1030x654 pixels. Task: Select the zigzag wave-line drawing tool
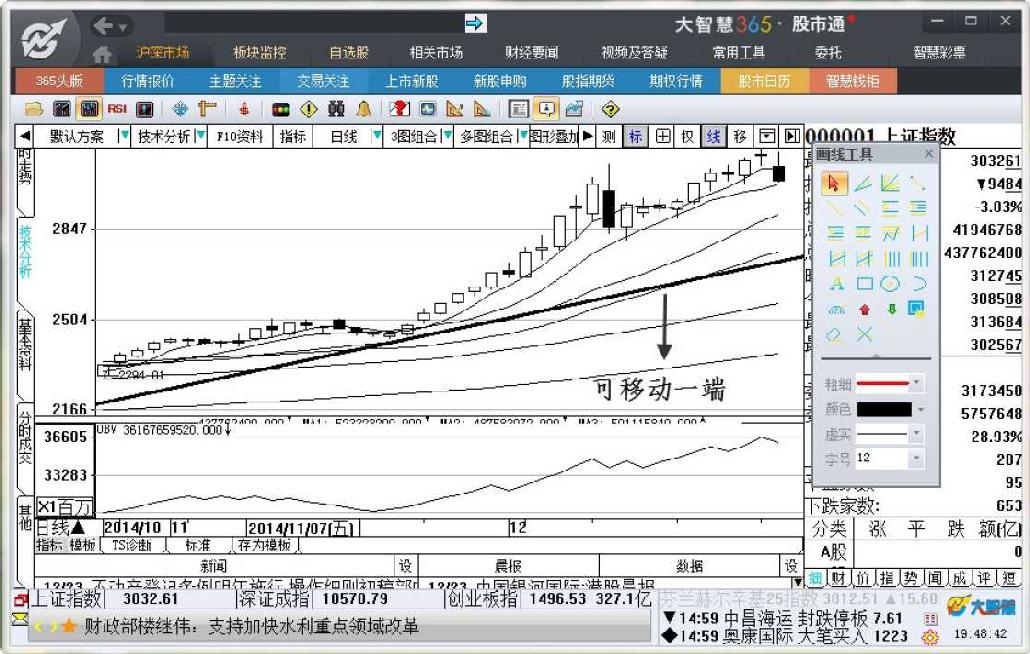click(x=891, y=233)
